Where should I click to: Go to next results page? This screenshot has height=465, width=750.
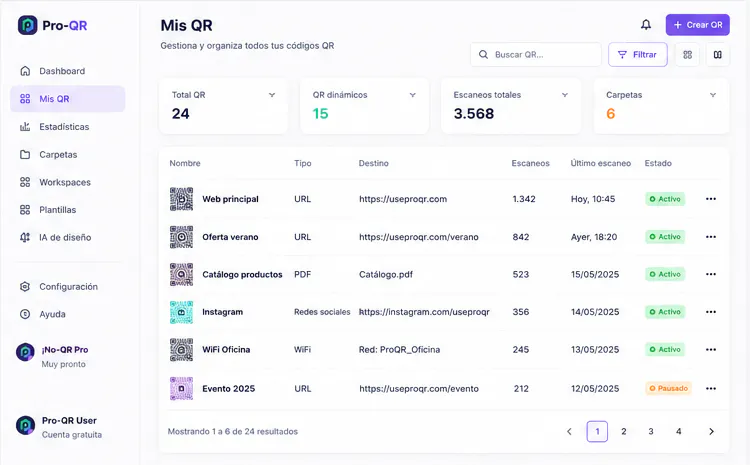tap(711, 432)
